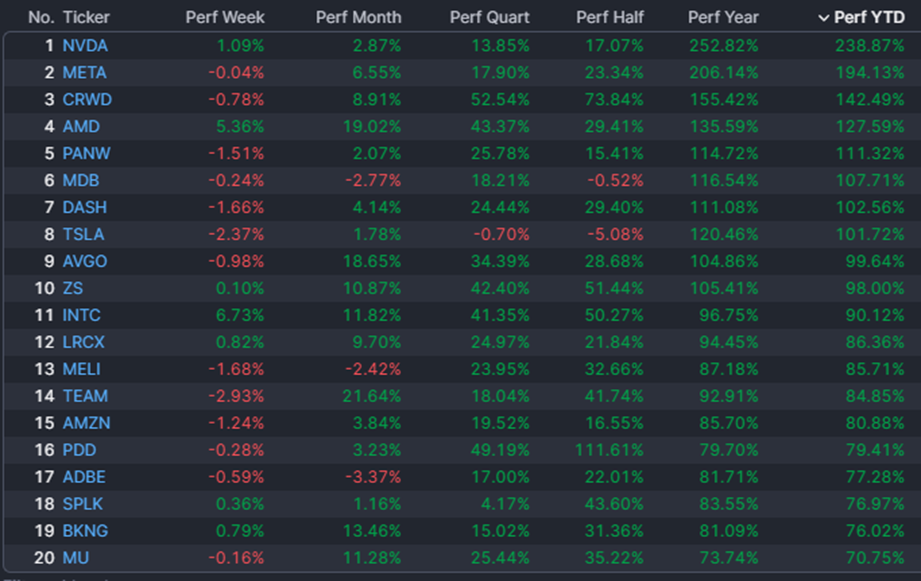Select PDD Perf Quart value 49.19%
This screenshot has height=581, width=921.
[x=500, y=451]
